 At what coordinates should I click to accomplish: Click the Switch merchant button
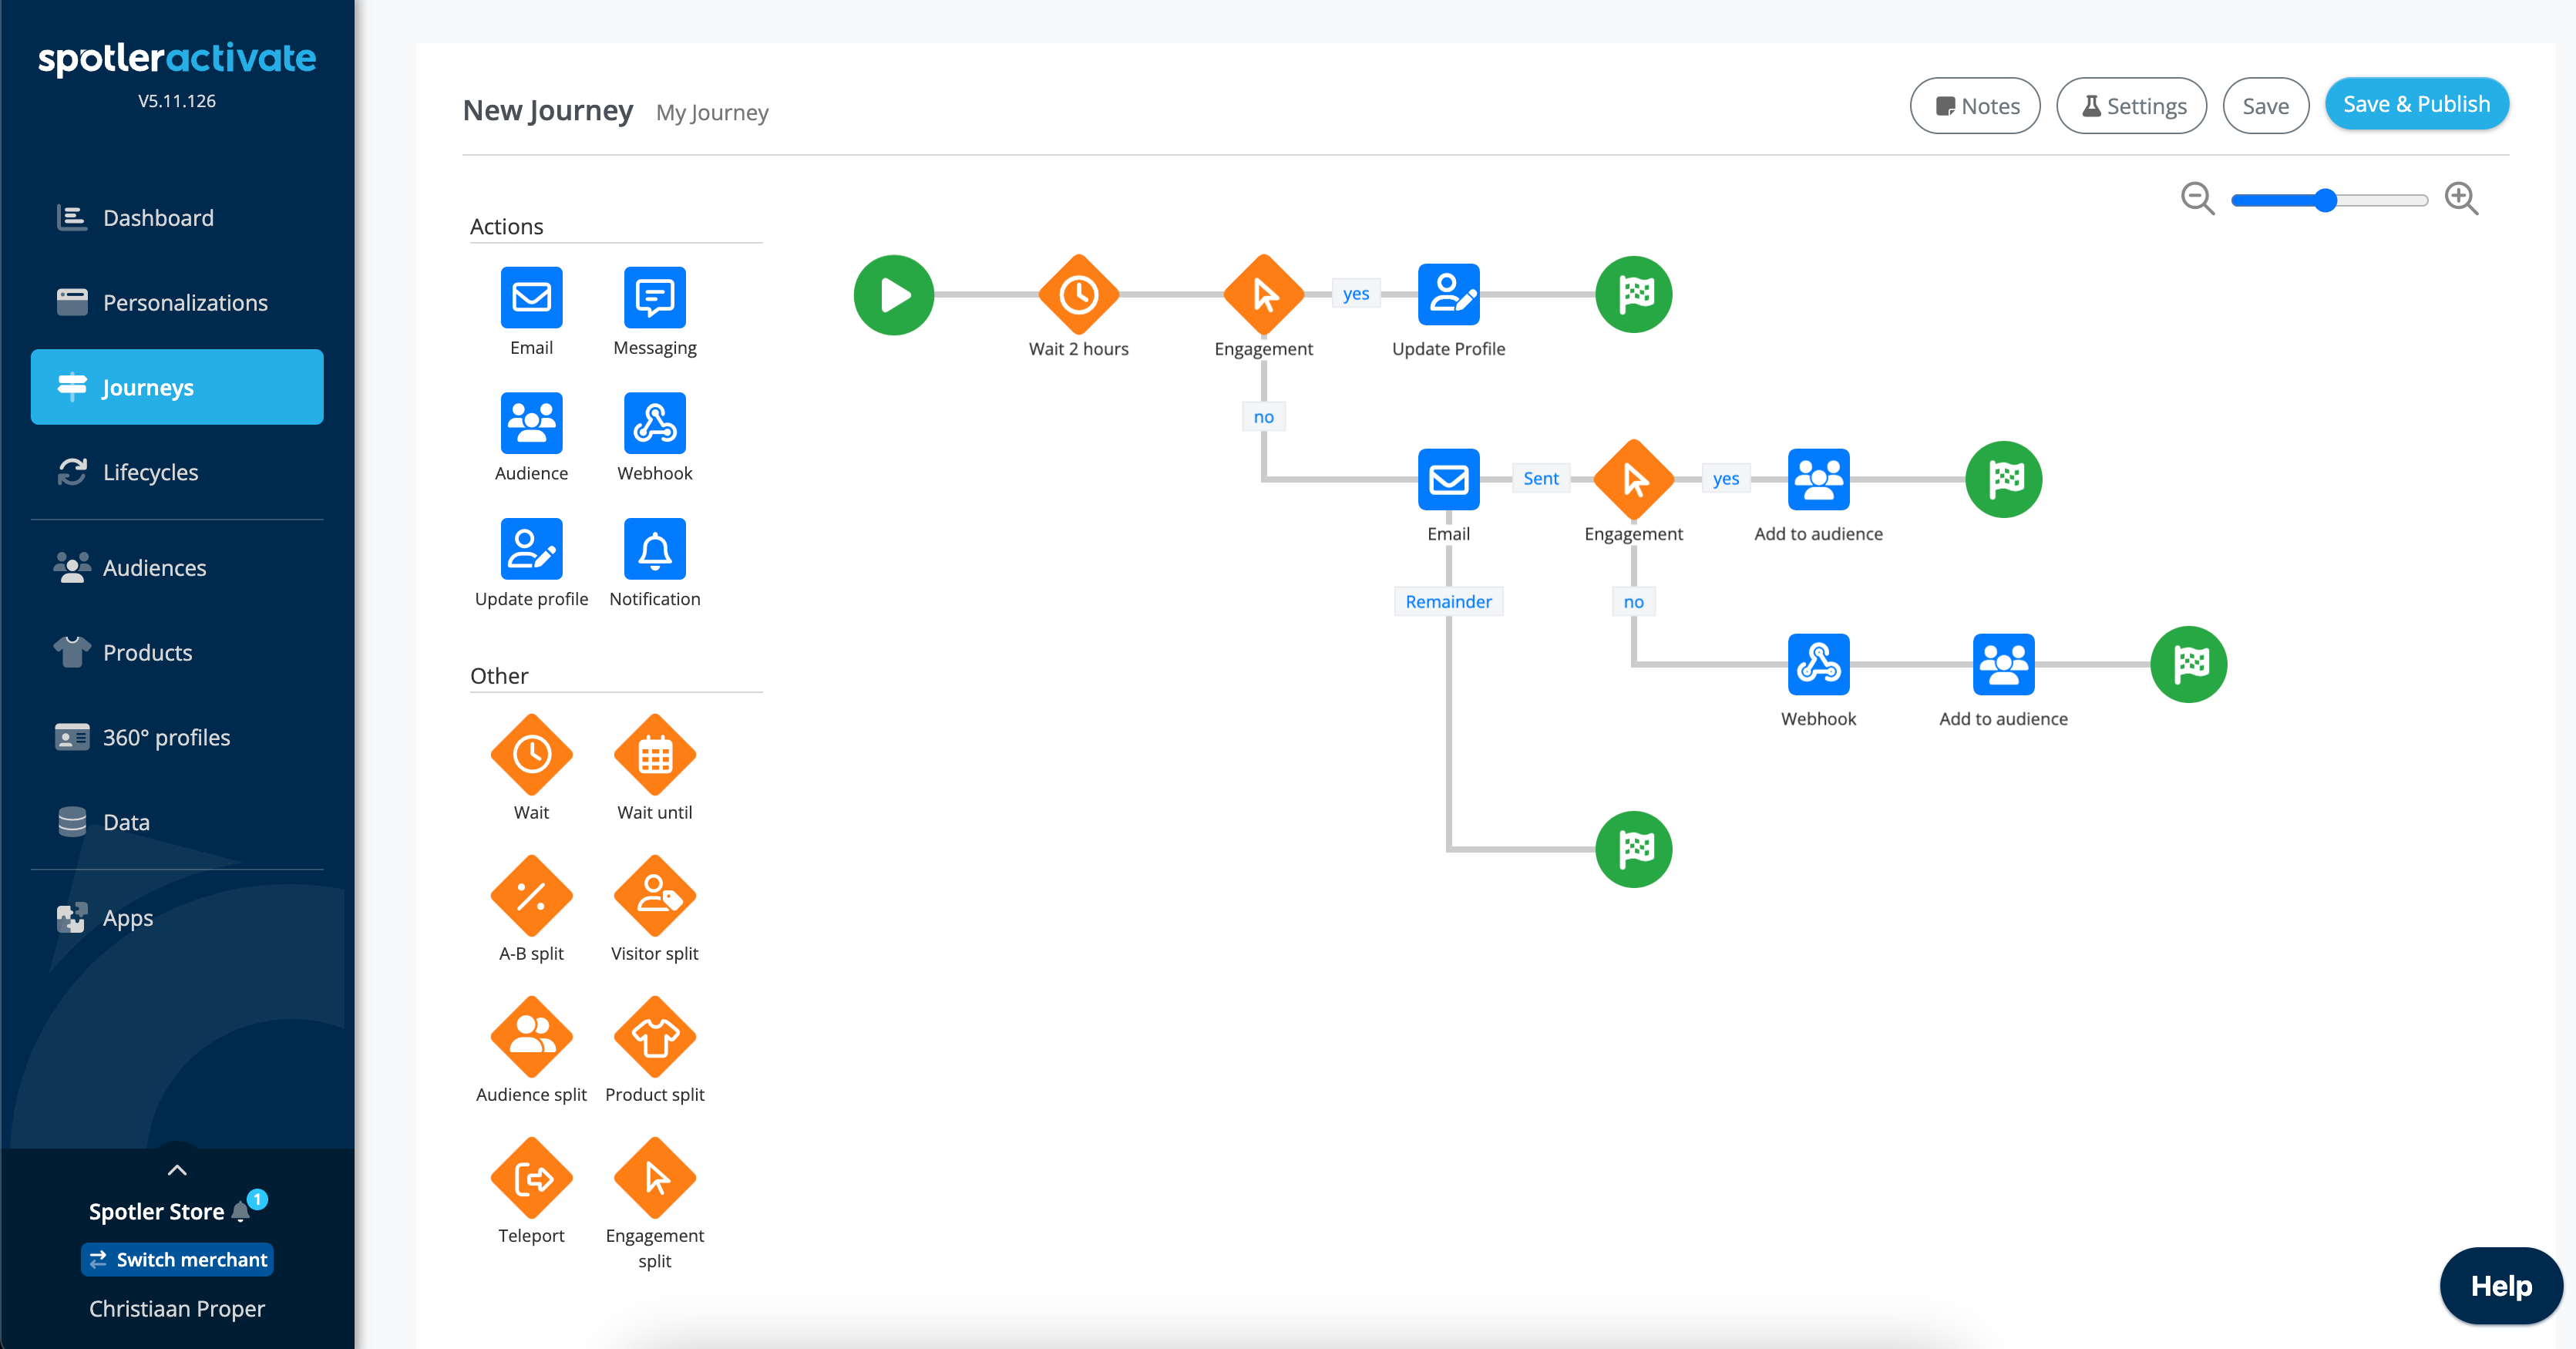tap(177, 1260)
